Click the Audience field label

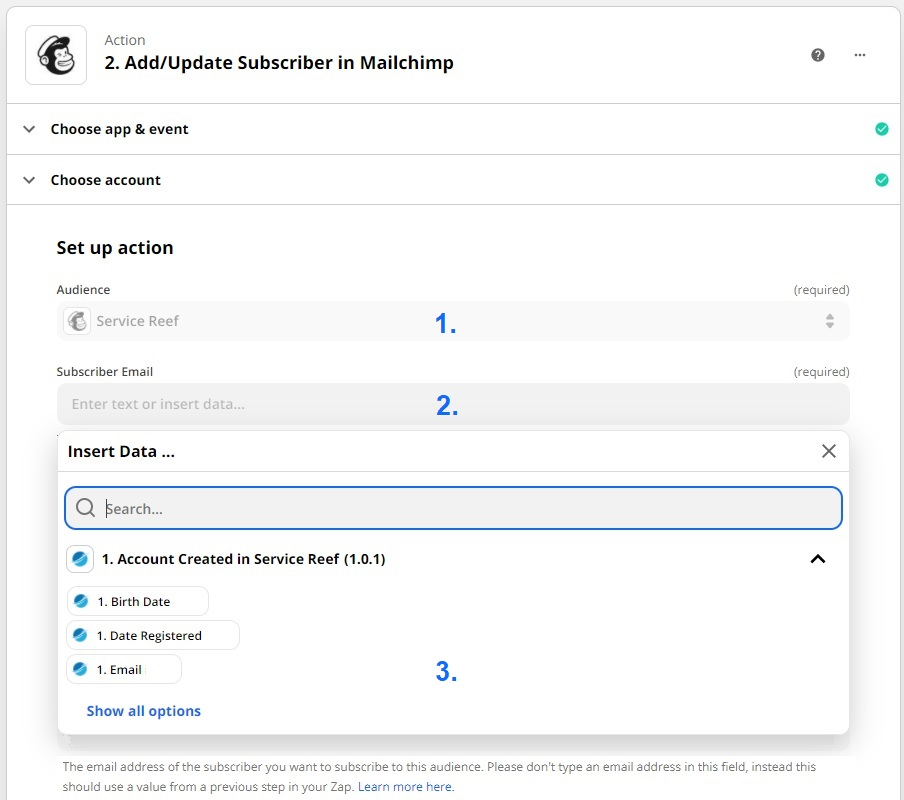(x=83, y=289)
